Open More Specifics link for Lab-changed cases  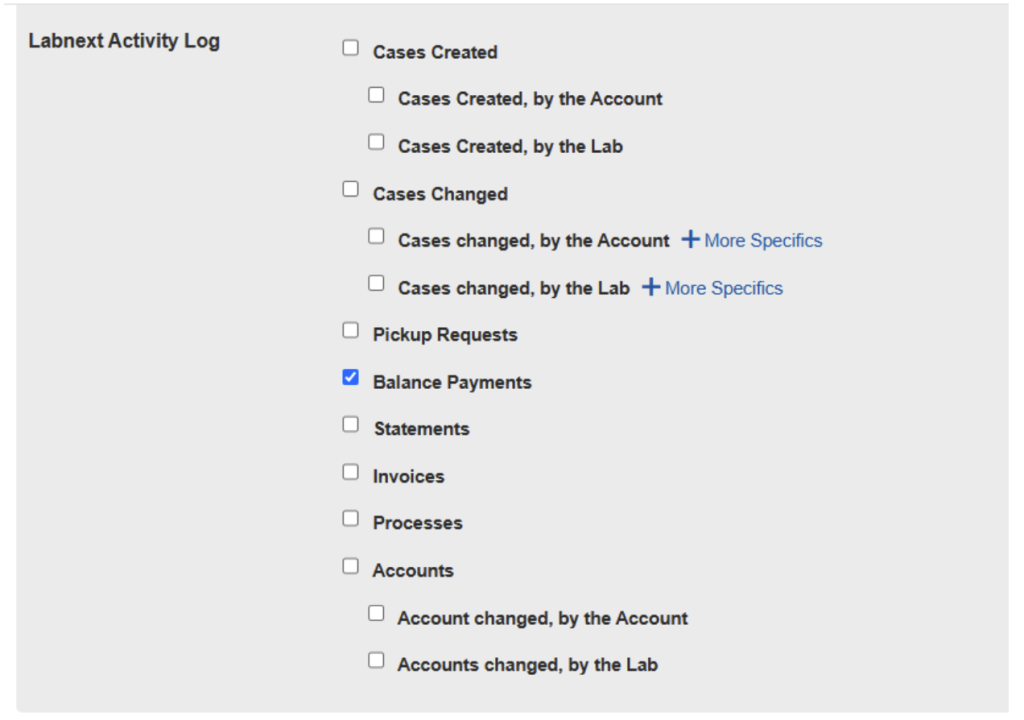(x=723, y=289)
